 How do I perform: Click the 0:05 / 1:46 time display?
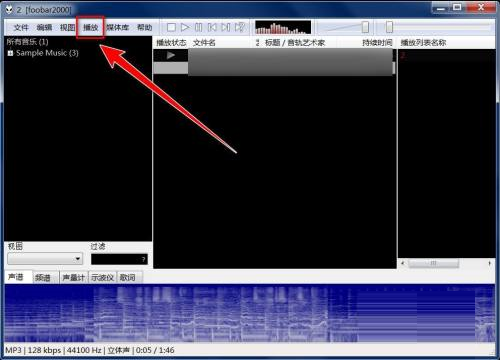pos(155,350)
